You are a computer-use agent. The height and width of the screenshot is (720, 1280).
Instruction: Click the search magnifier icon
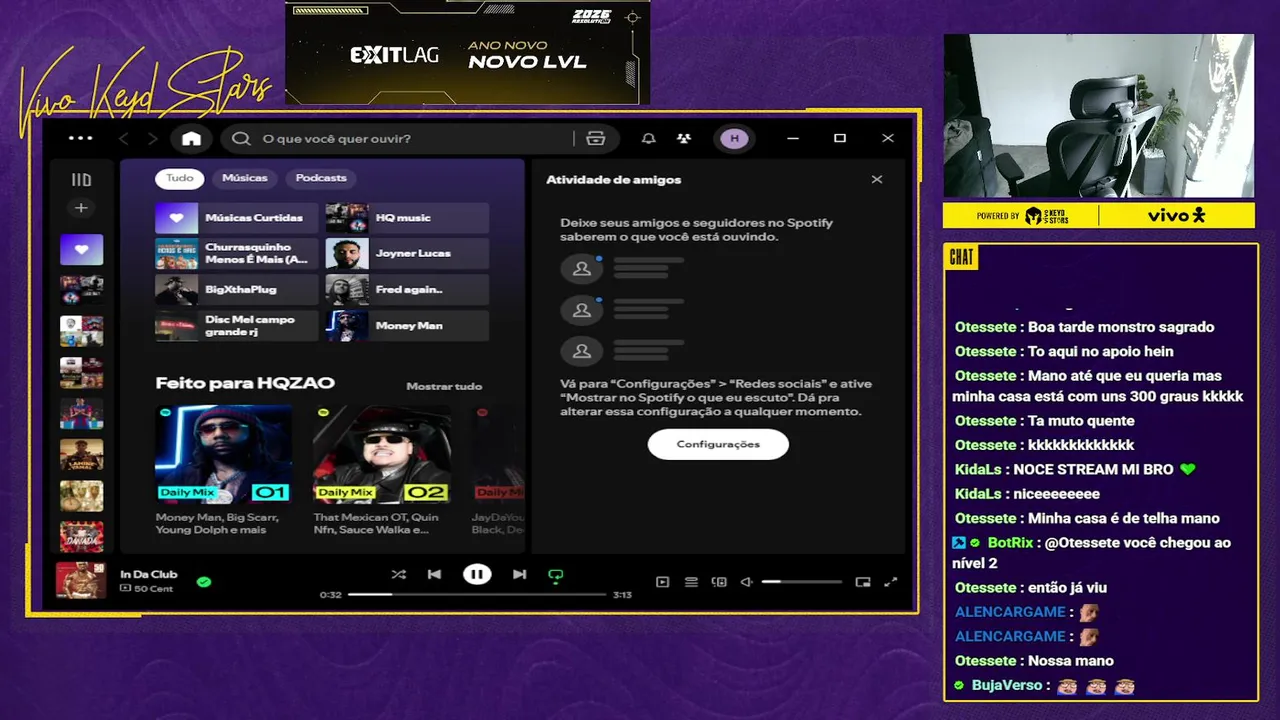coord(241,138)
